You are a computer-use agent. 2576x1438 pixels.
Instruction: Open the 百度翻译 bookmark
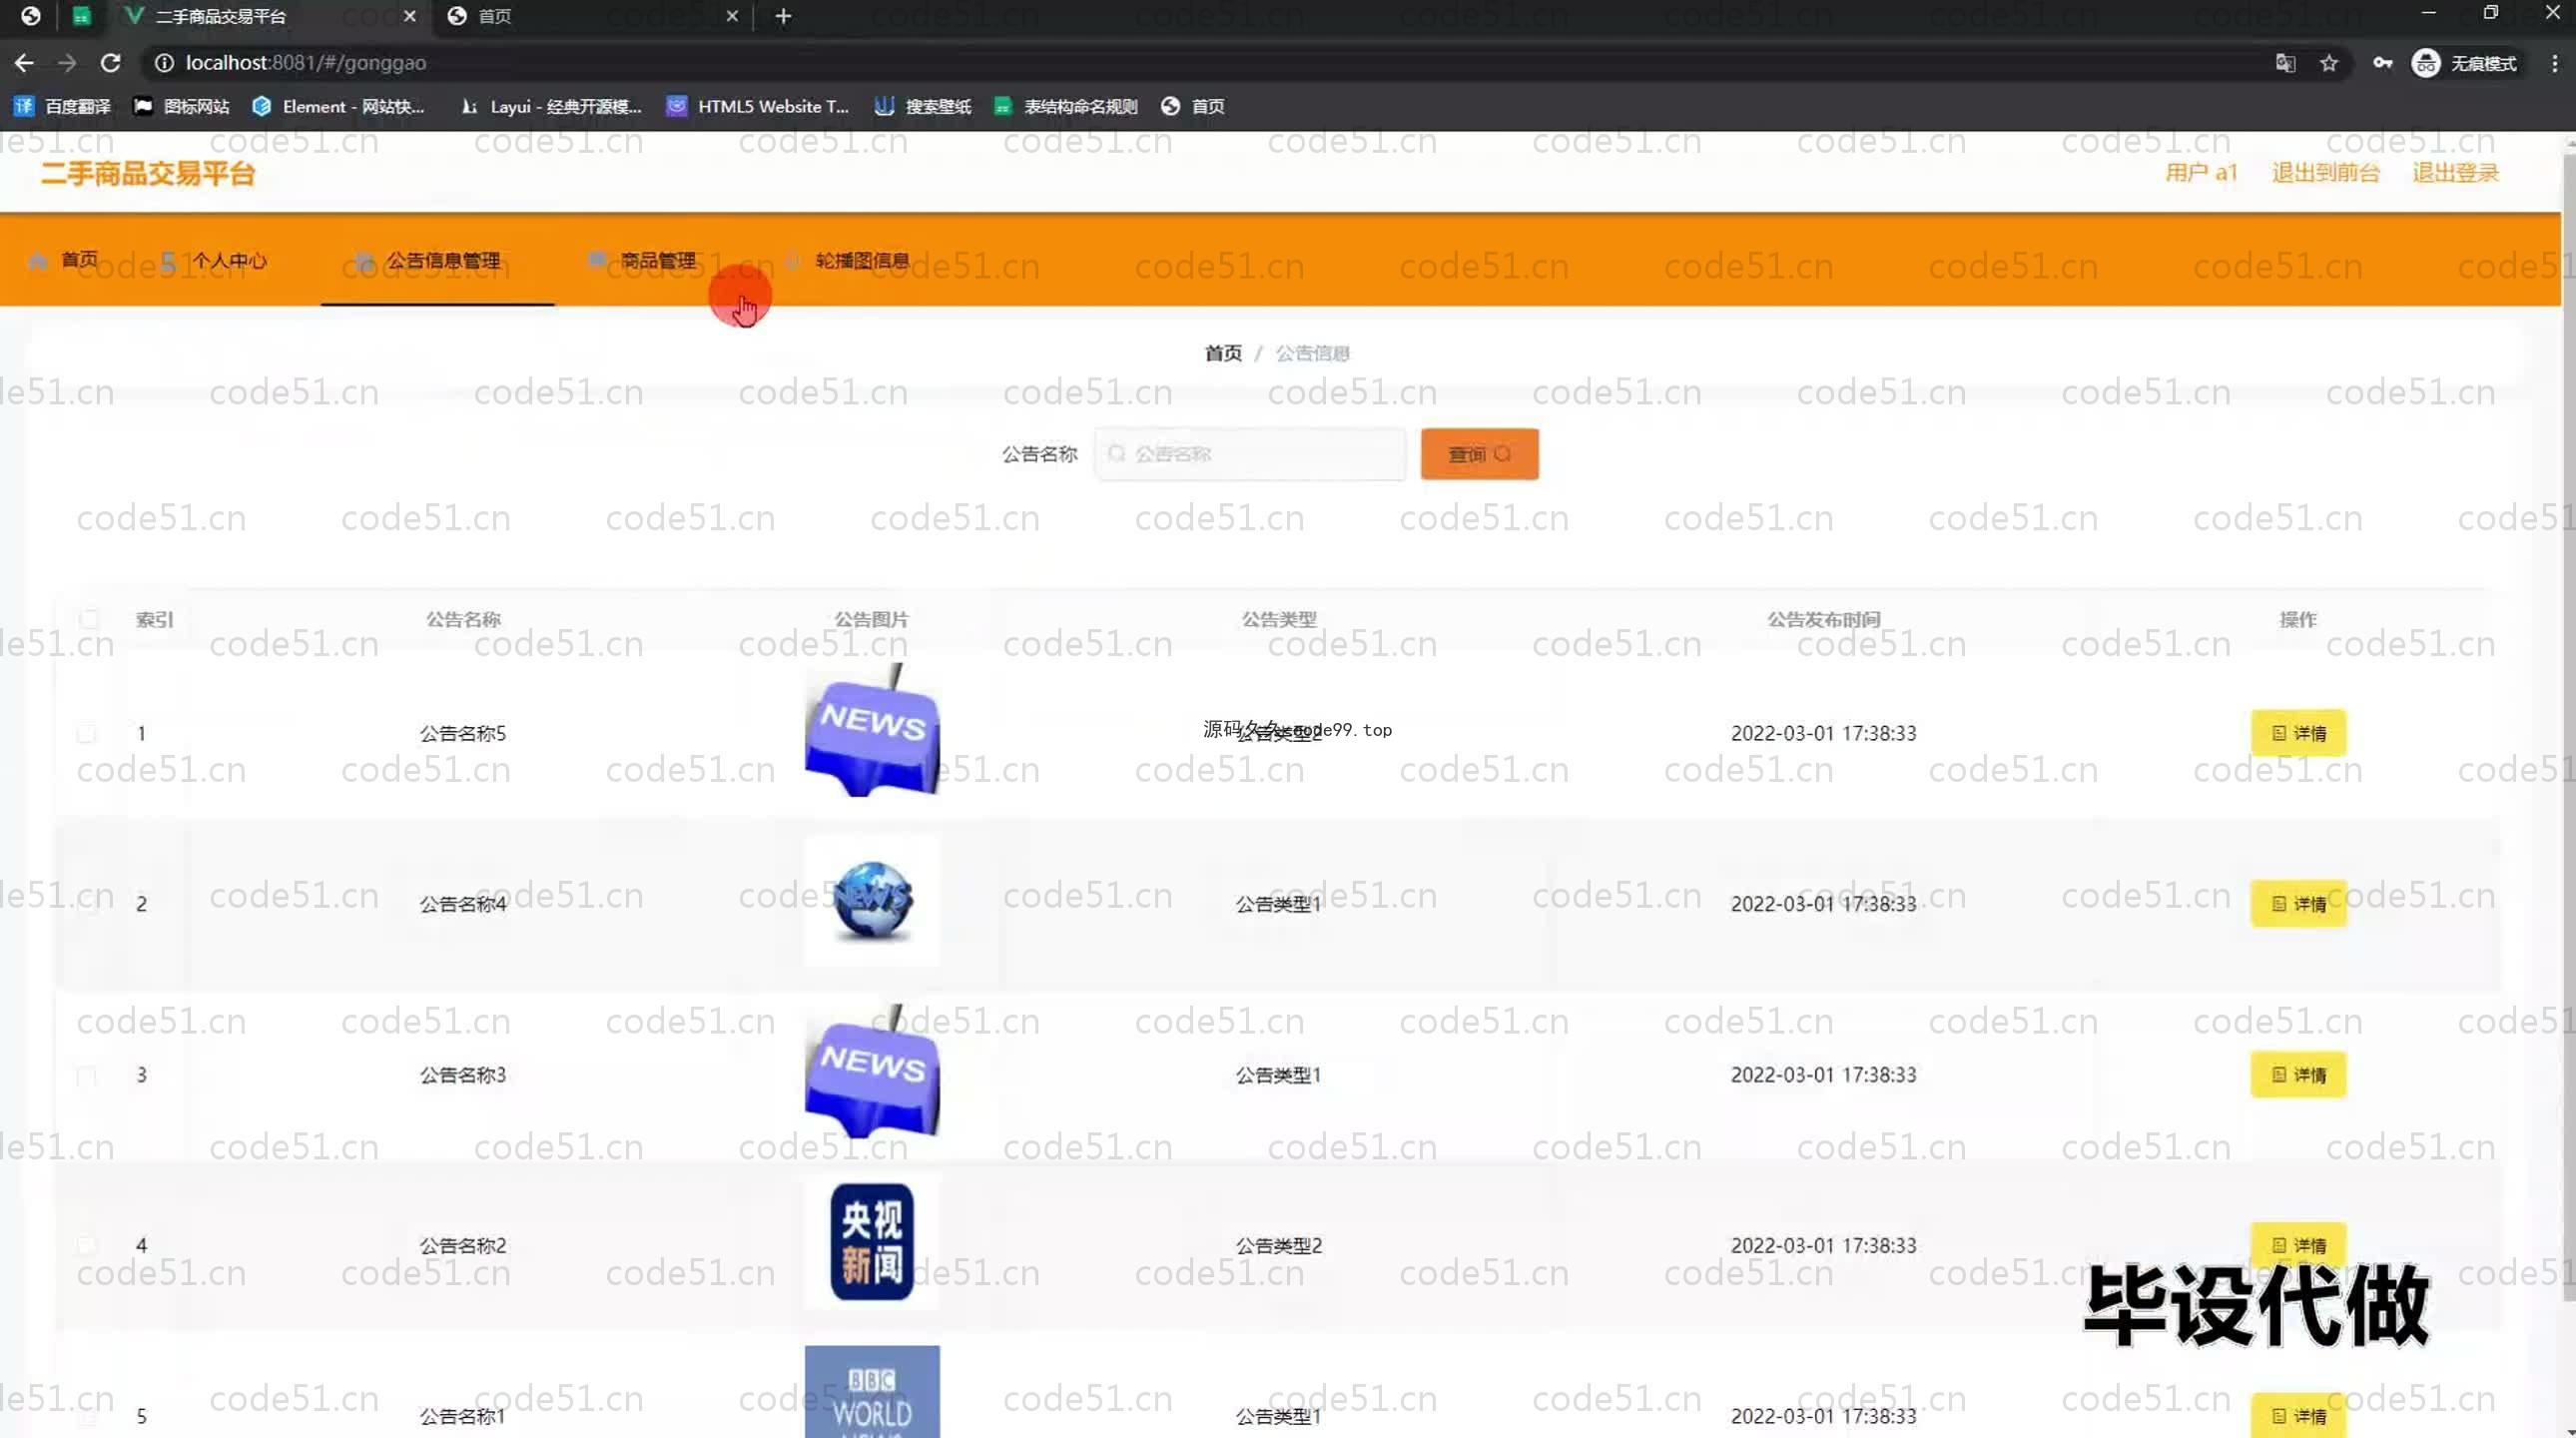tap(62, 106)
